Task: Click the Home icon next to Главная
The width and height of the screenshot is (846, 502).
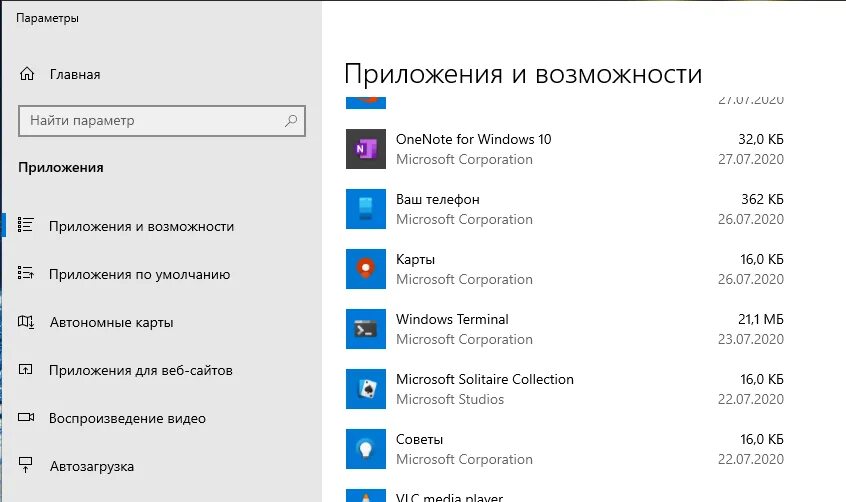Action: click(x=27, y=74)
